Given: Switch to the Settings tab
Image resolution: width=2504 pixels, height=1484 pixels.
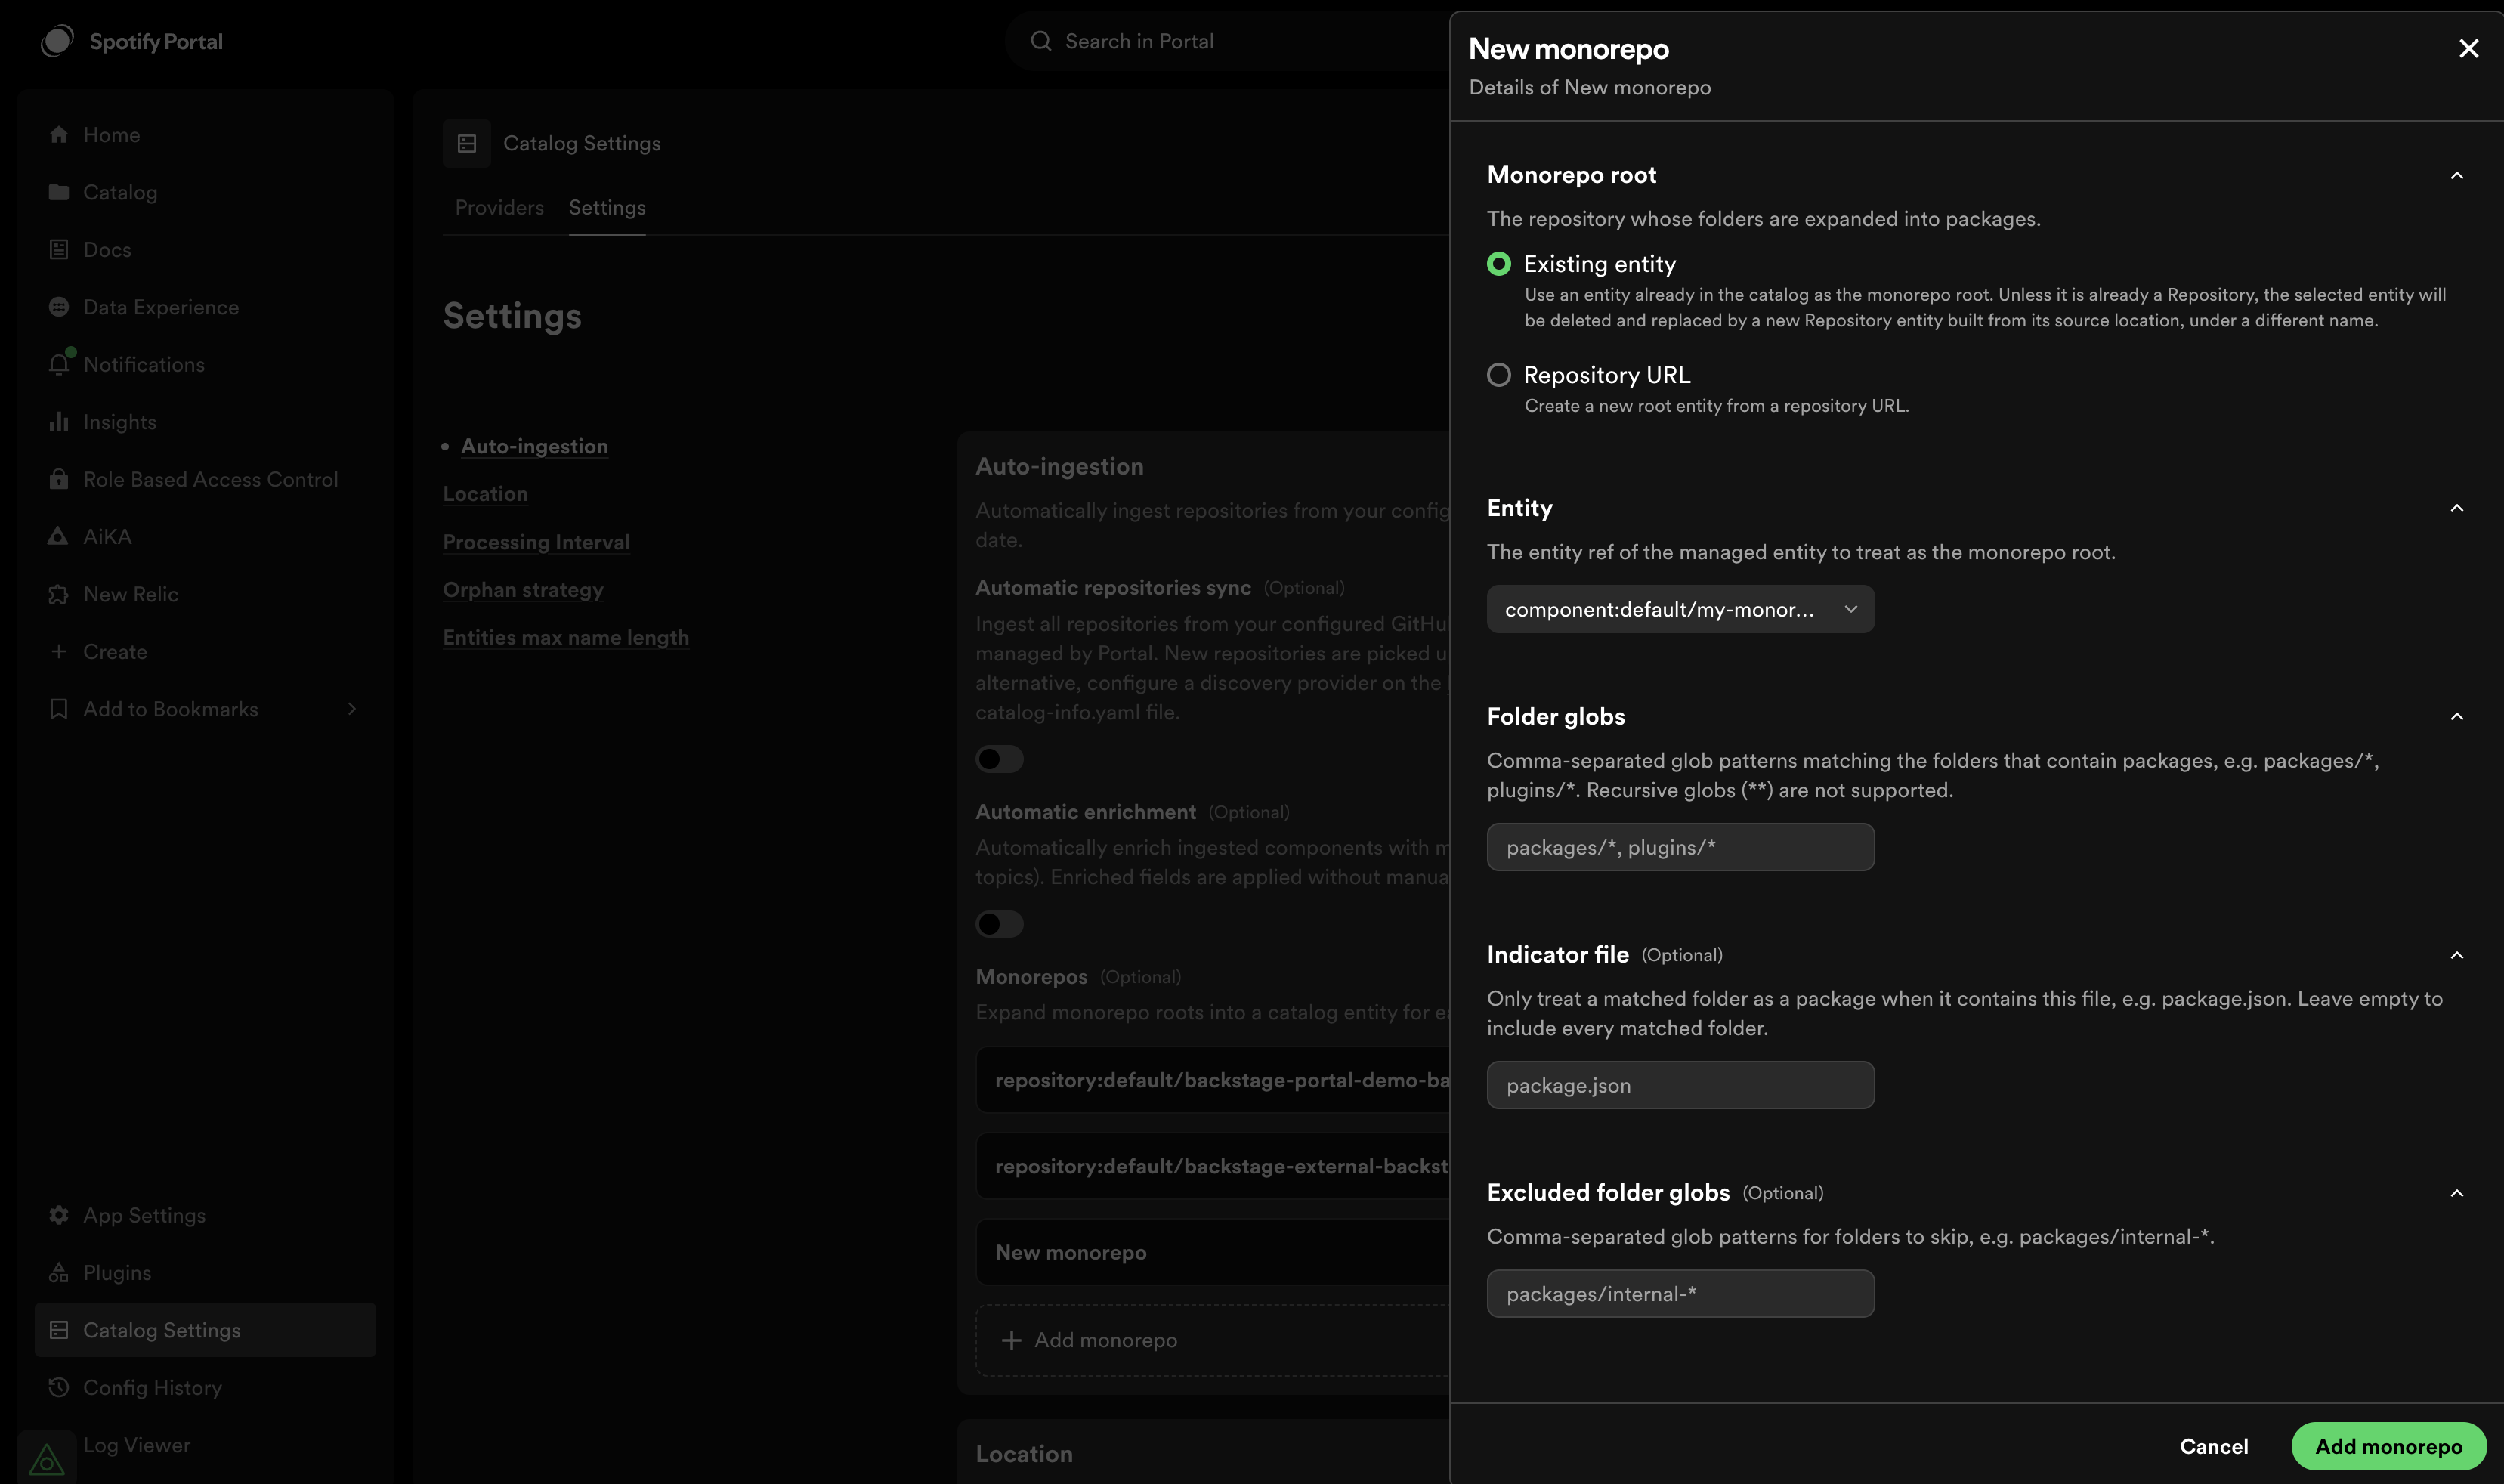Looking at the screenshot, I should click(x=607, y=208).
